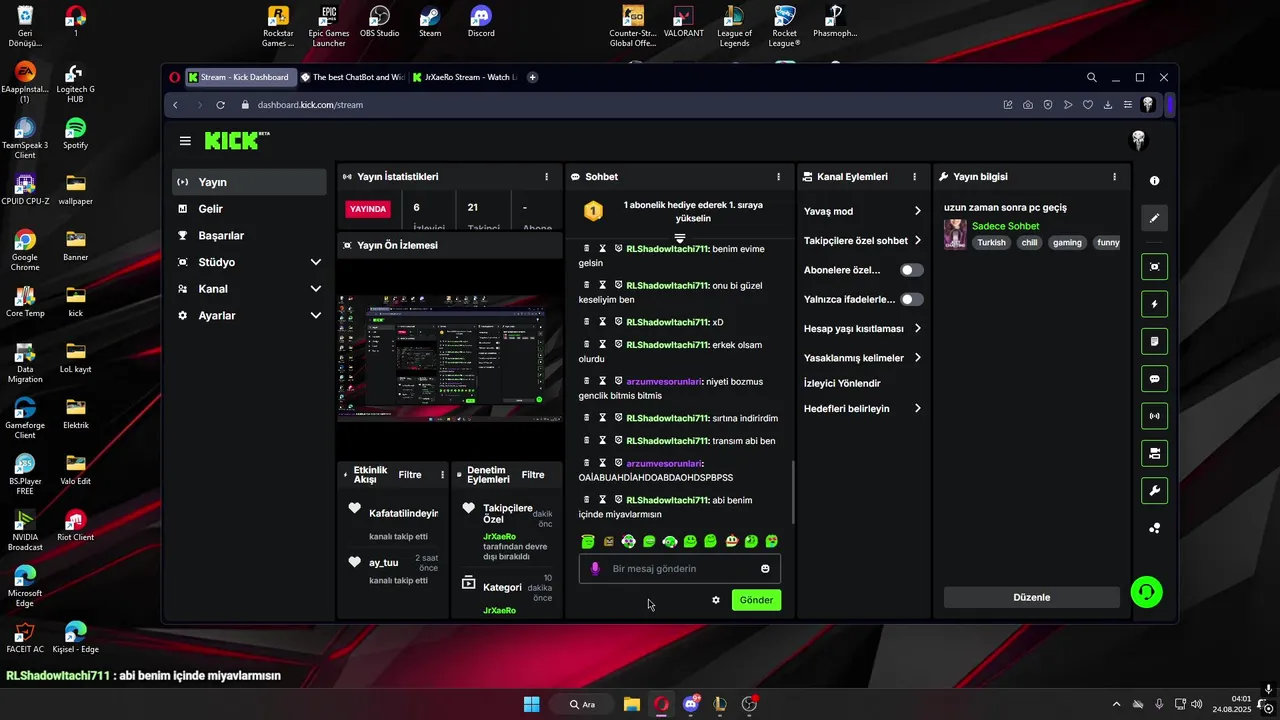
Task: Click the green KICK logo
Action: [x=237, y=140]
